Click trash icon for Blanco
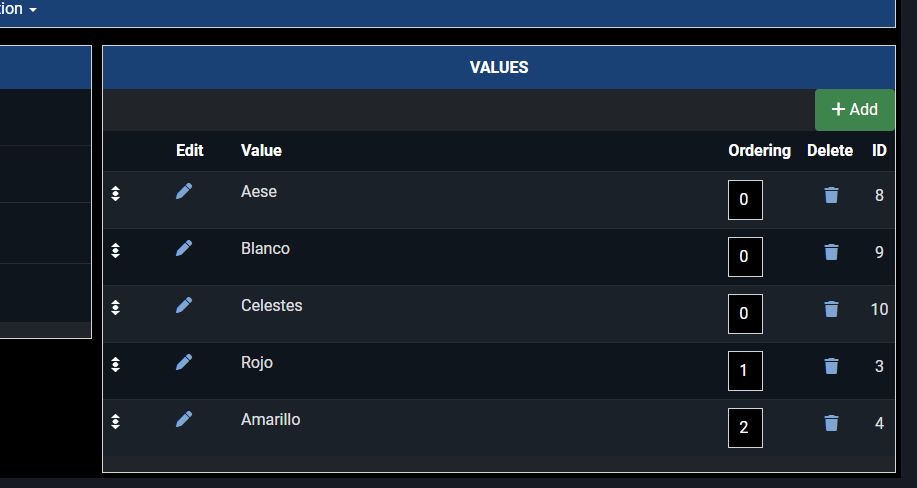917x488 pixels. tap(831, 252)
